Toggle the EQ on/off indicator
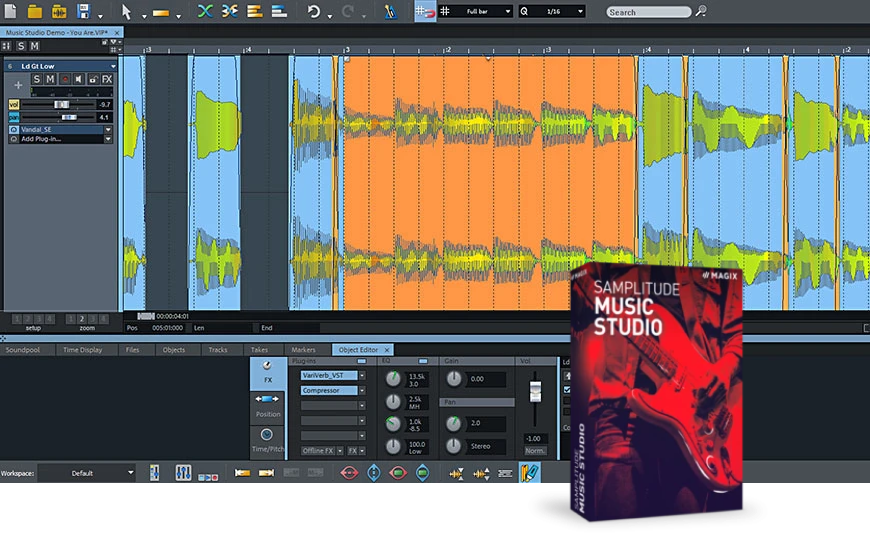The image size is (870, 545). tap(423, 361)
